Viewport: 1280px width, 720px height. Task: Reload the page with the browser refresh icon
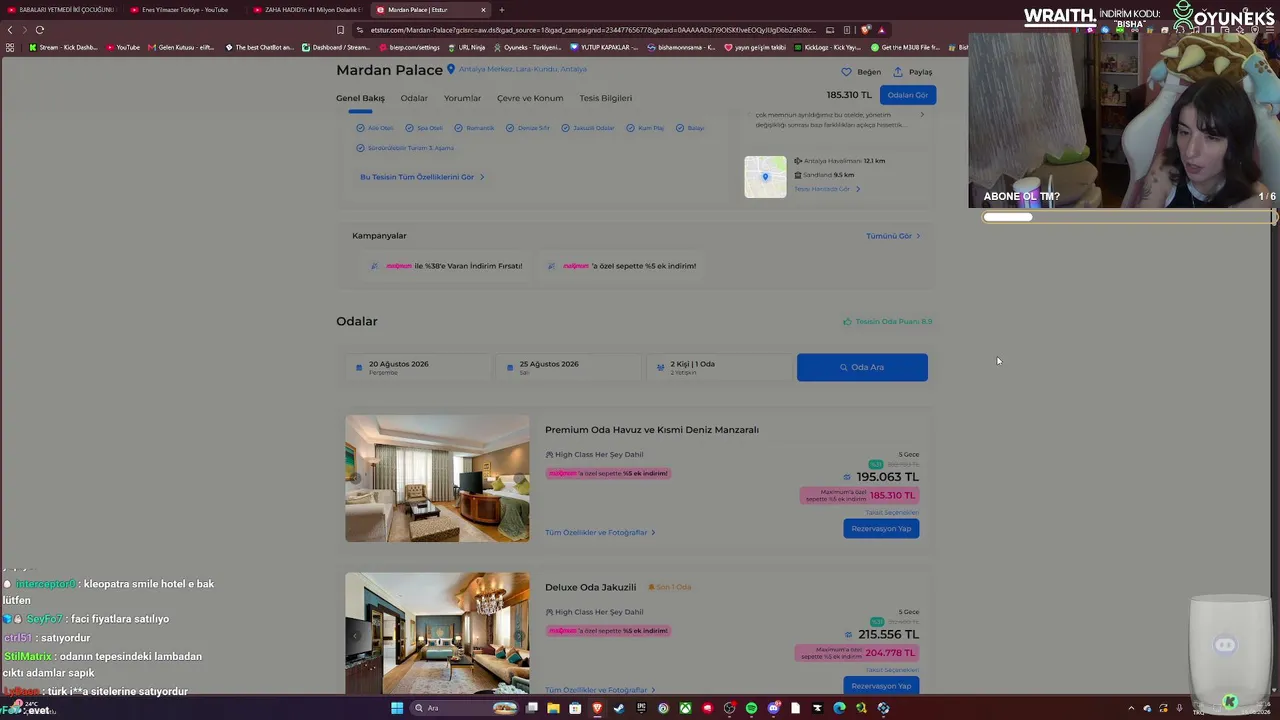point(40,30)
